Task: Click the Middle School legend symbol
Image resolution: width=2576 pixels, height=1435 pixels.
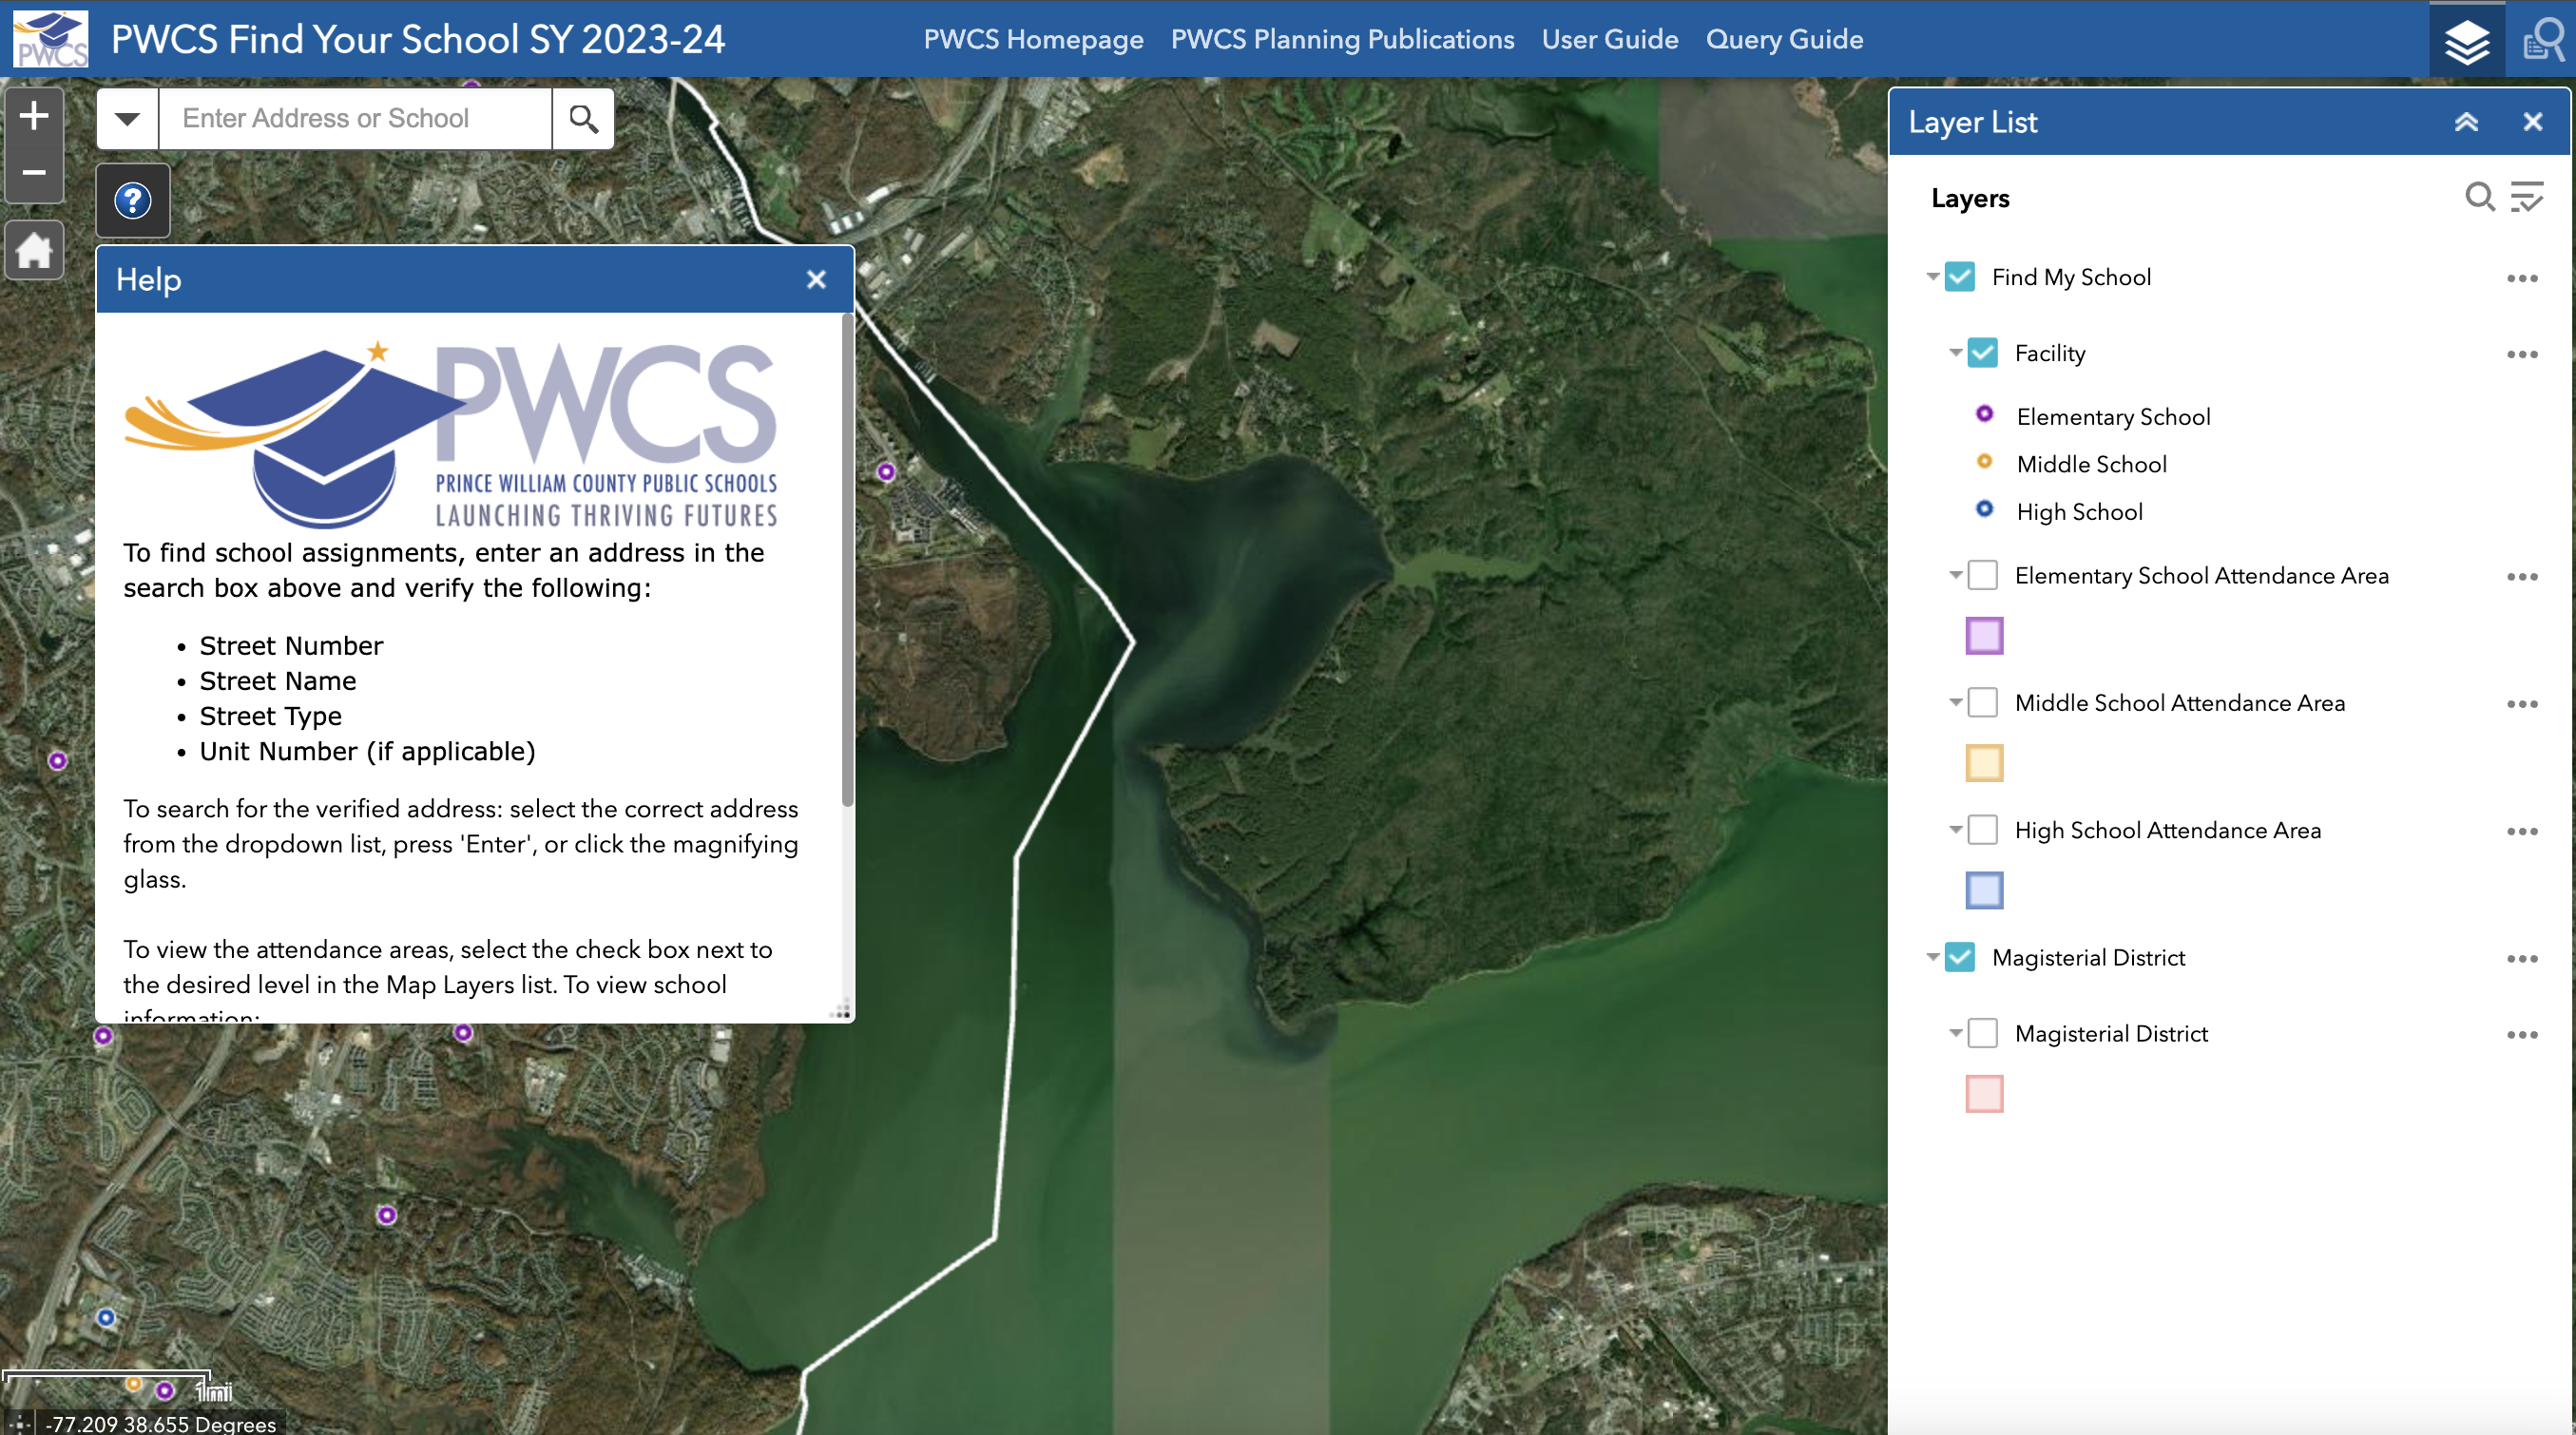Action: (1984, 462)
